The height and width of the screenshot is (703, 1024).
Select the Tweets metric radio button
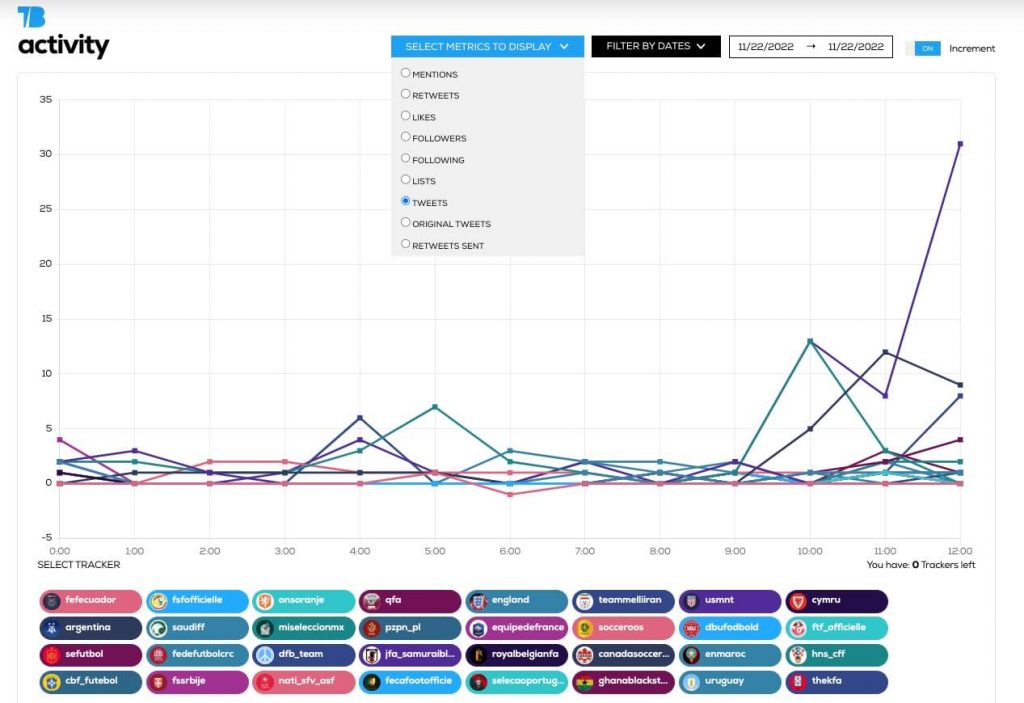(x=406, y=201)
